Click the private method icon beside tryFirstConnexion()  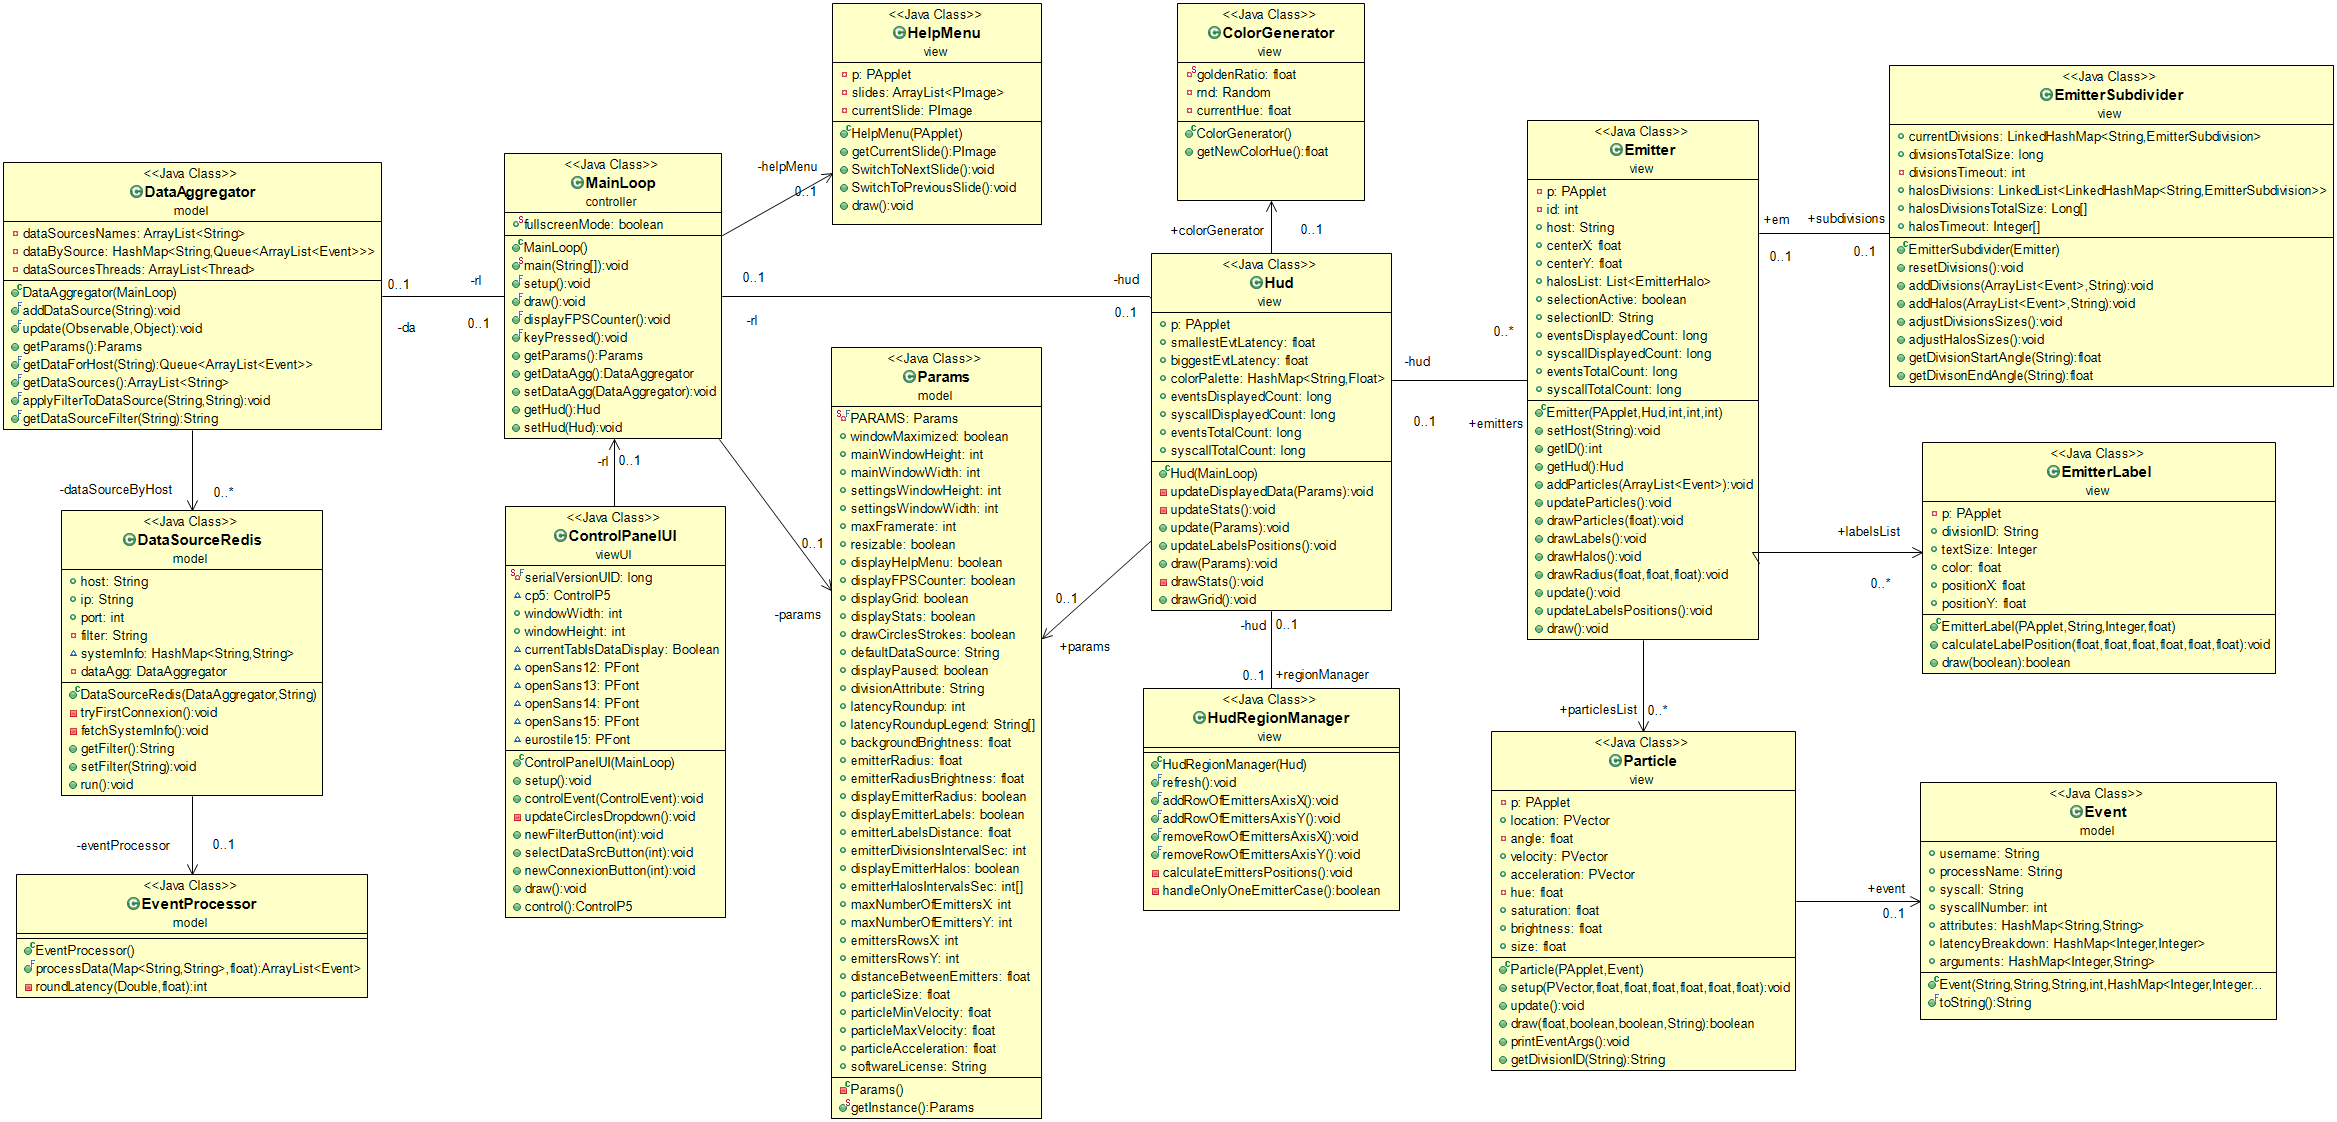(73, 713)
